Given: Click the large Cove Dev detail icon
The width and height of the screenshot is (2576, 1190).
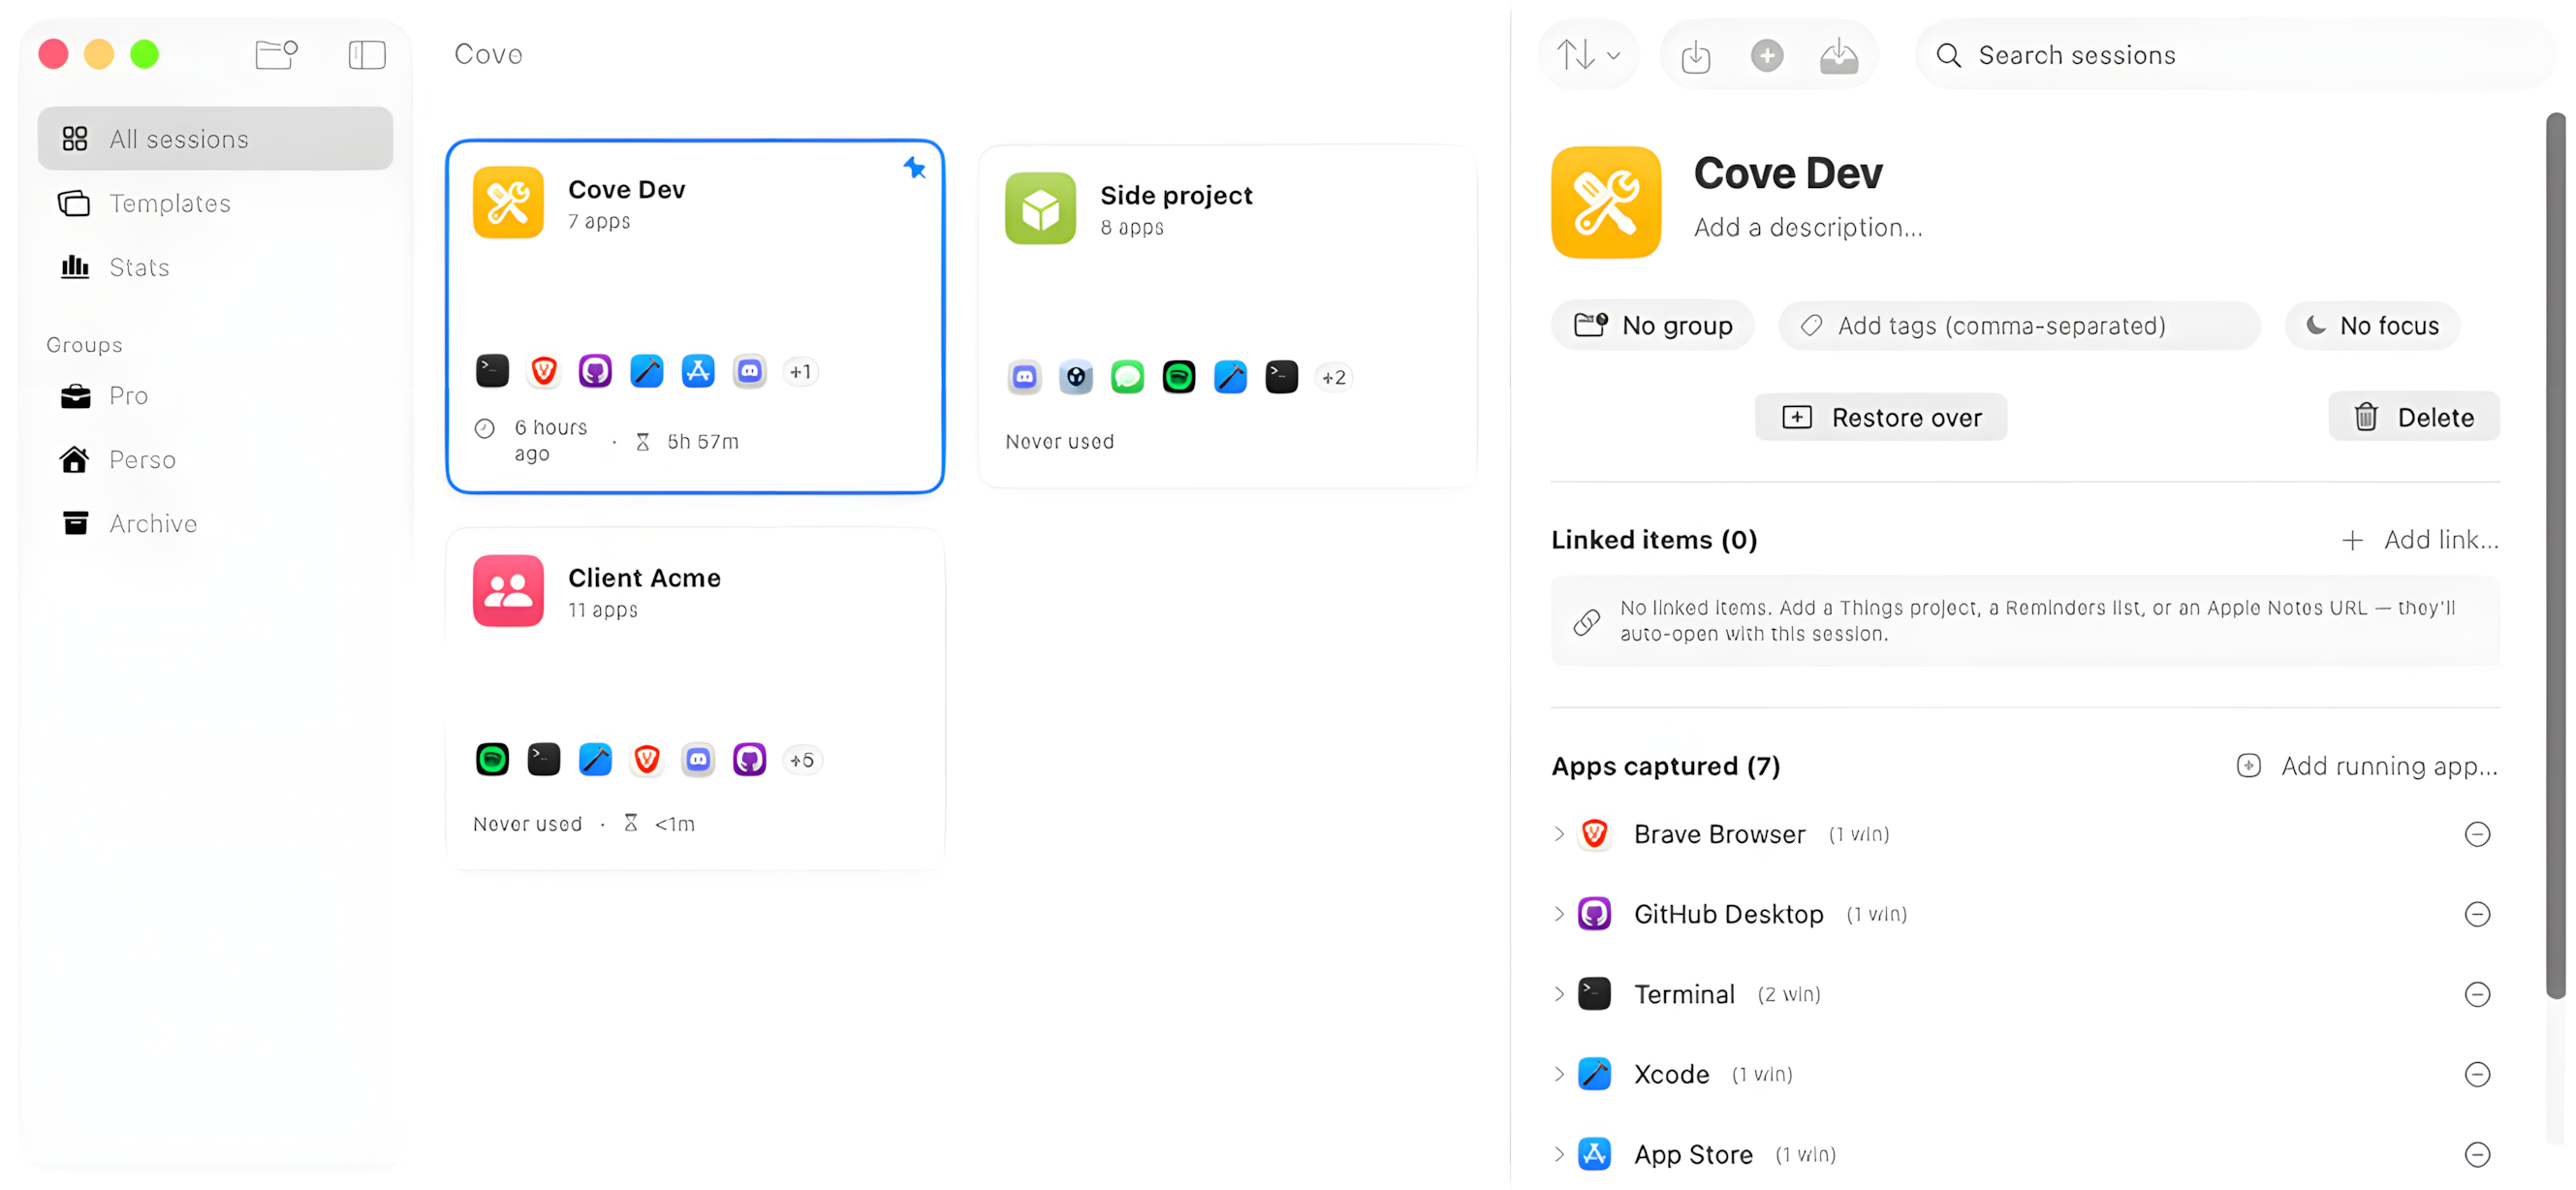Looking at the screenshot, I should tap(1606, 202).
